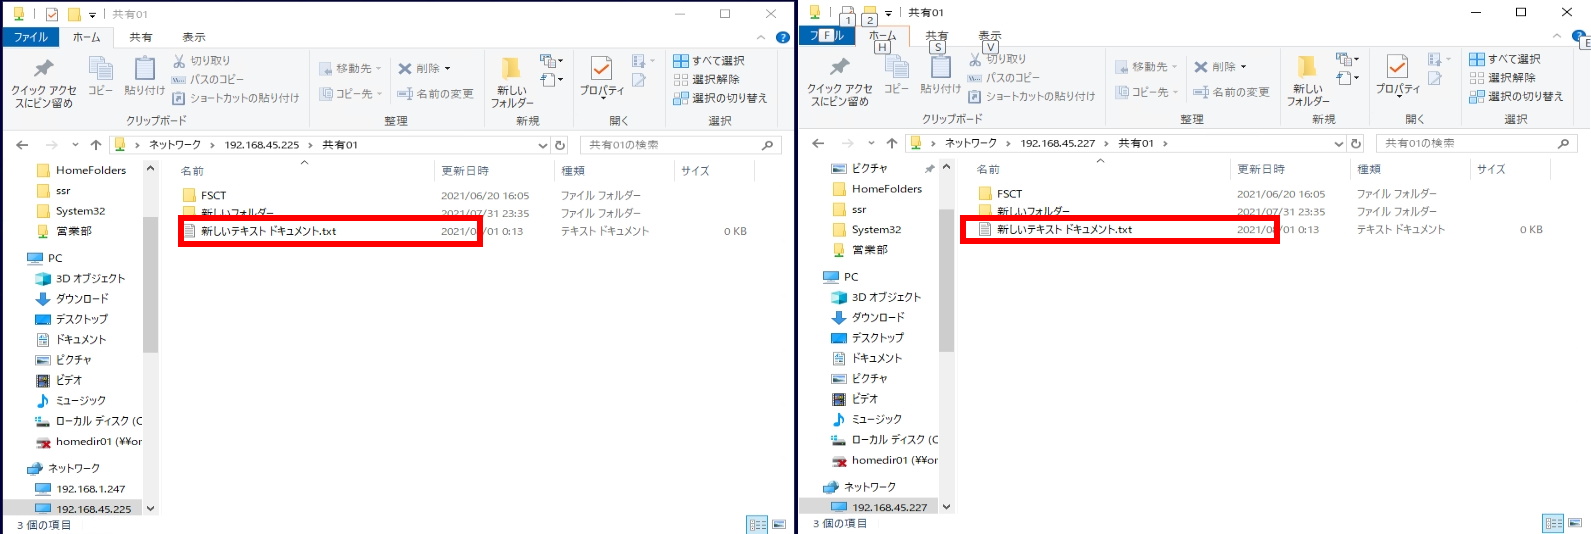Open 共有 ribbon tab in right window
This screenshot has width=1591, height=534.
click(937, 36)
